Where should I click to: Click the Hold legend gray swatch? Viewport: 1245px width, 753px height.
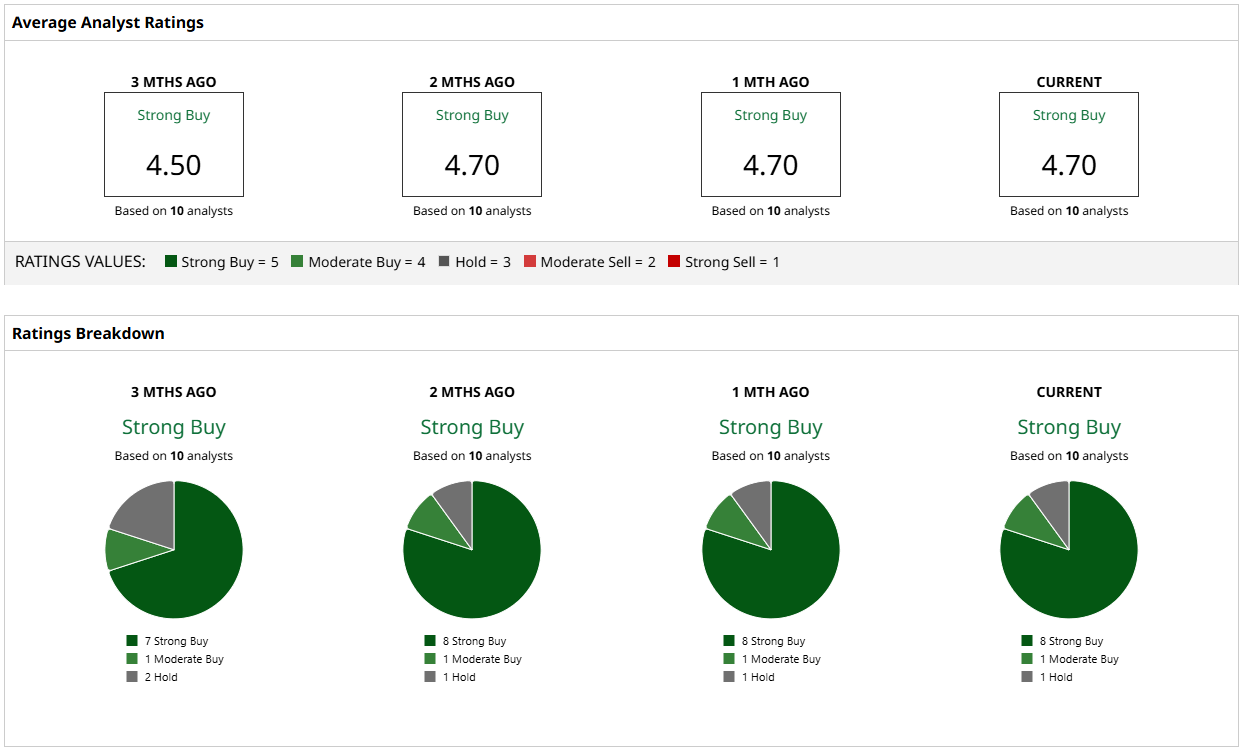tap(444, 262)
